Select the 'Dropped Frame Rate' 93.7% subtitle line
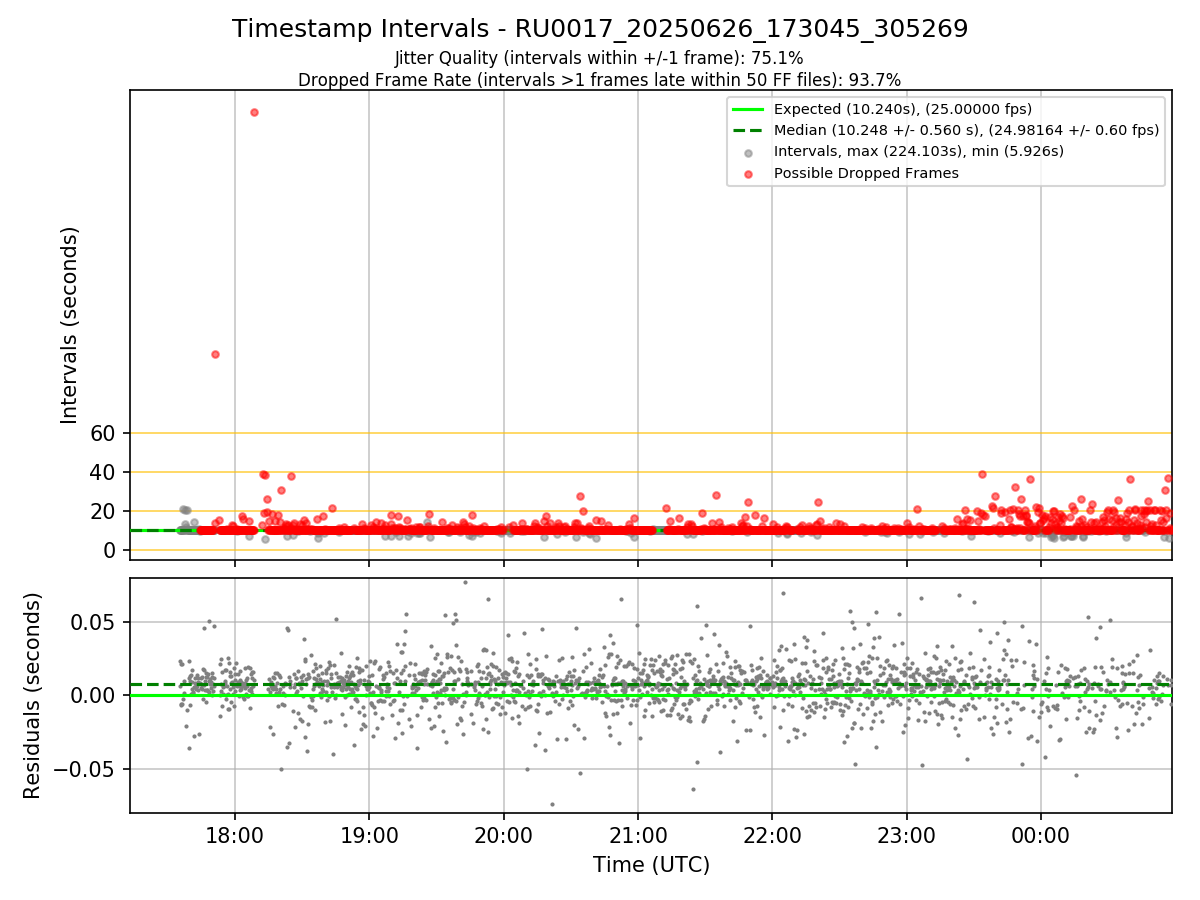 (600, 80)
